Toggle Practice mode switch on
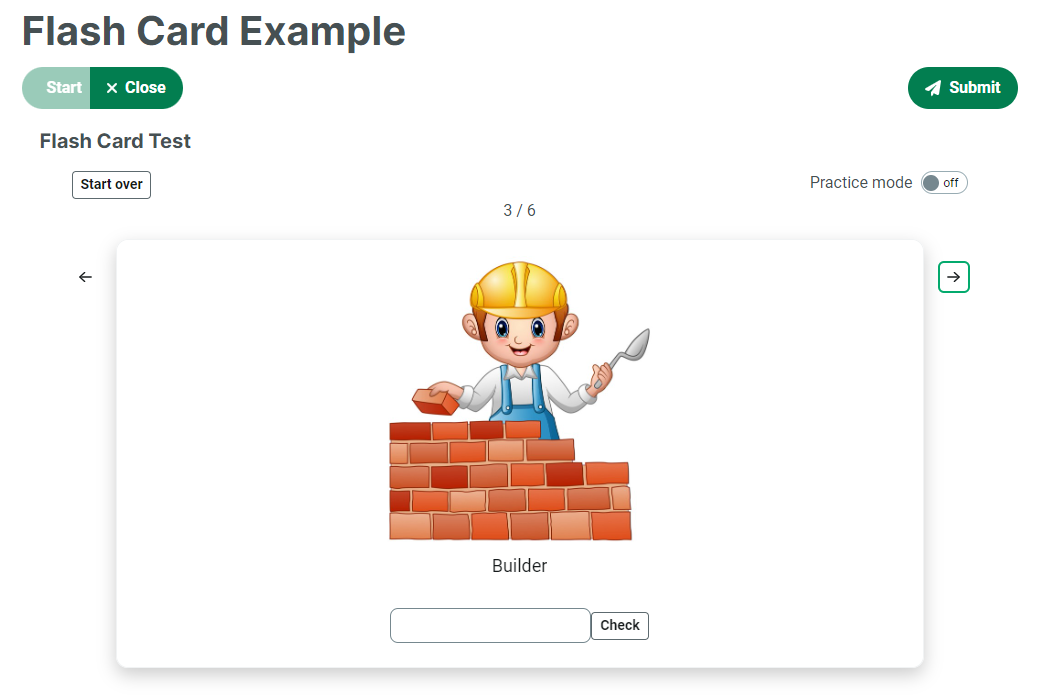Screen dimensions: 1053x696 (944, 183)
